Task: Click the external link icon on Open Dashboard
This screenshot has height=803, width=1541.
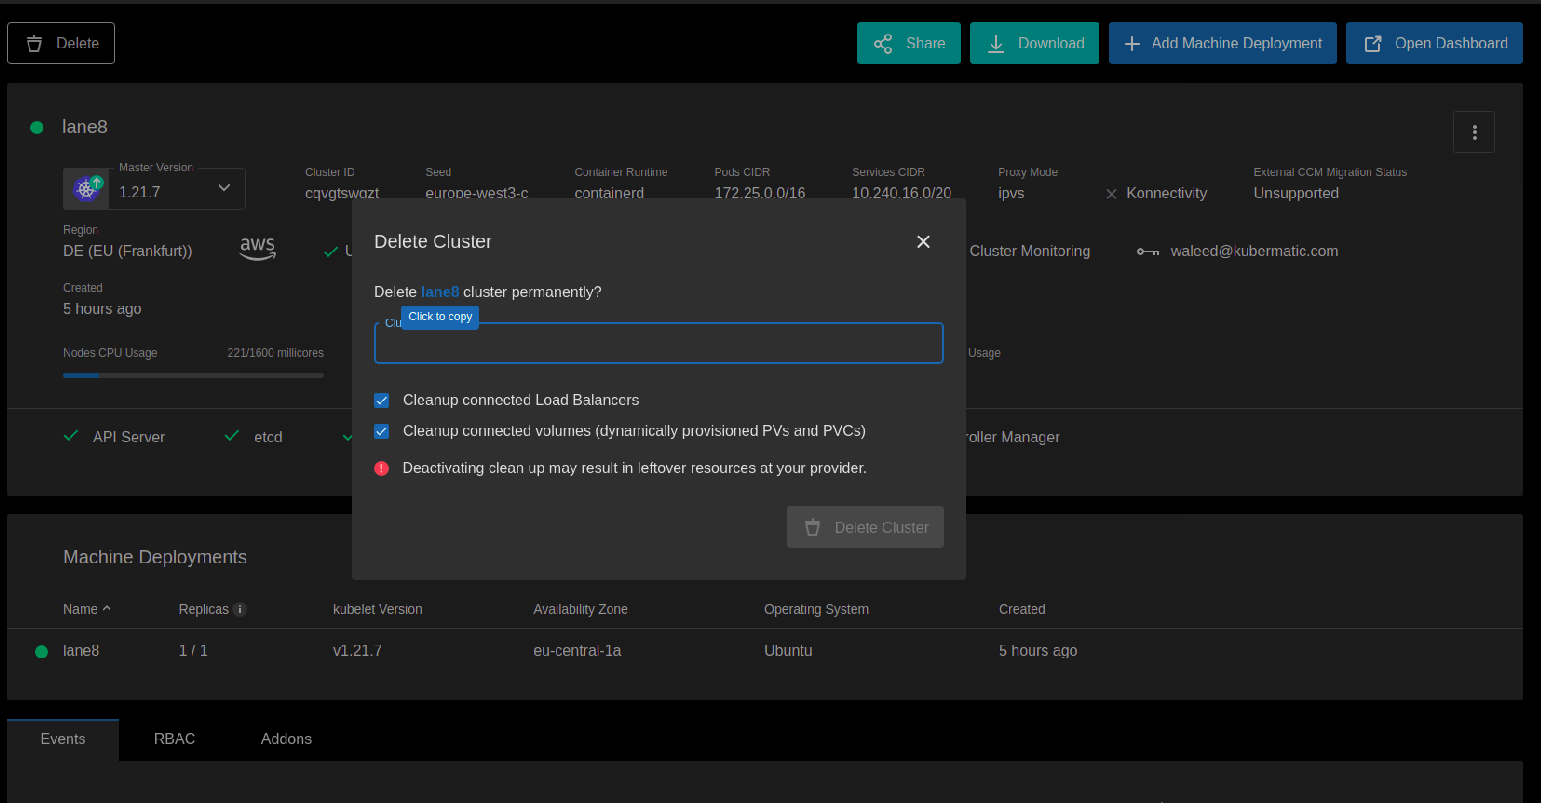Action: click(1374, 42)
